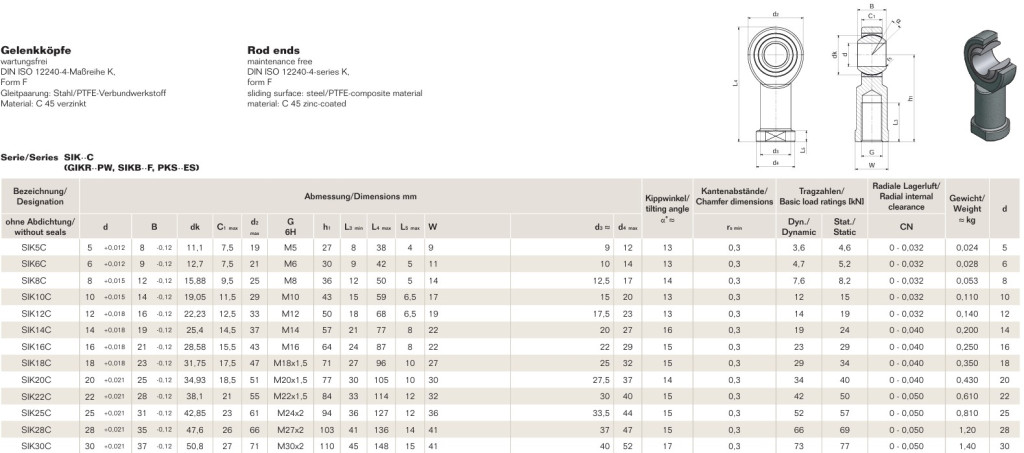Select designation 'SIK20C'

[37, 379]
